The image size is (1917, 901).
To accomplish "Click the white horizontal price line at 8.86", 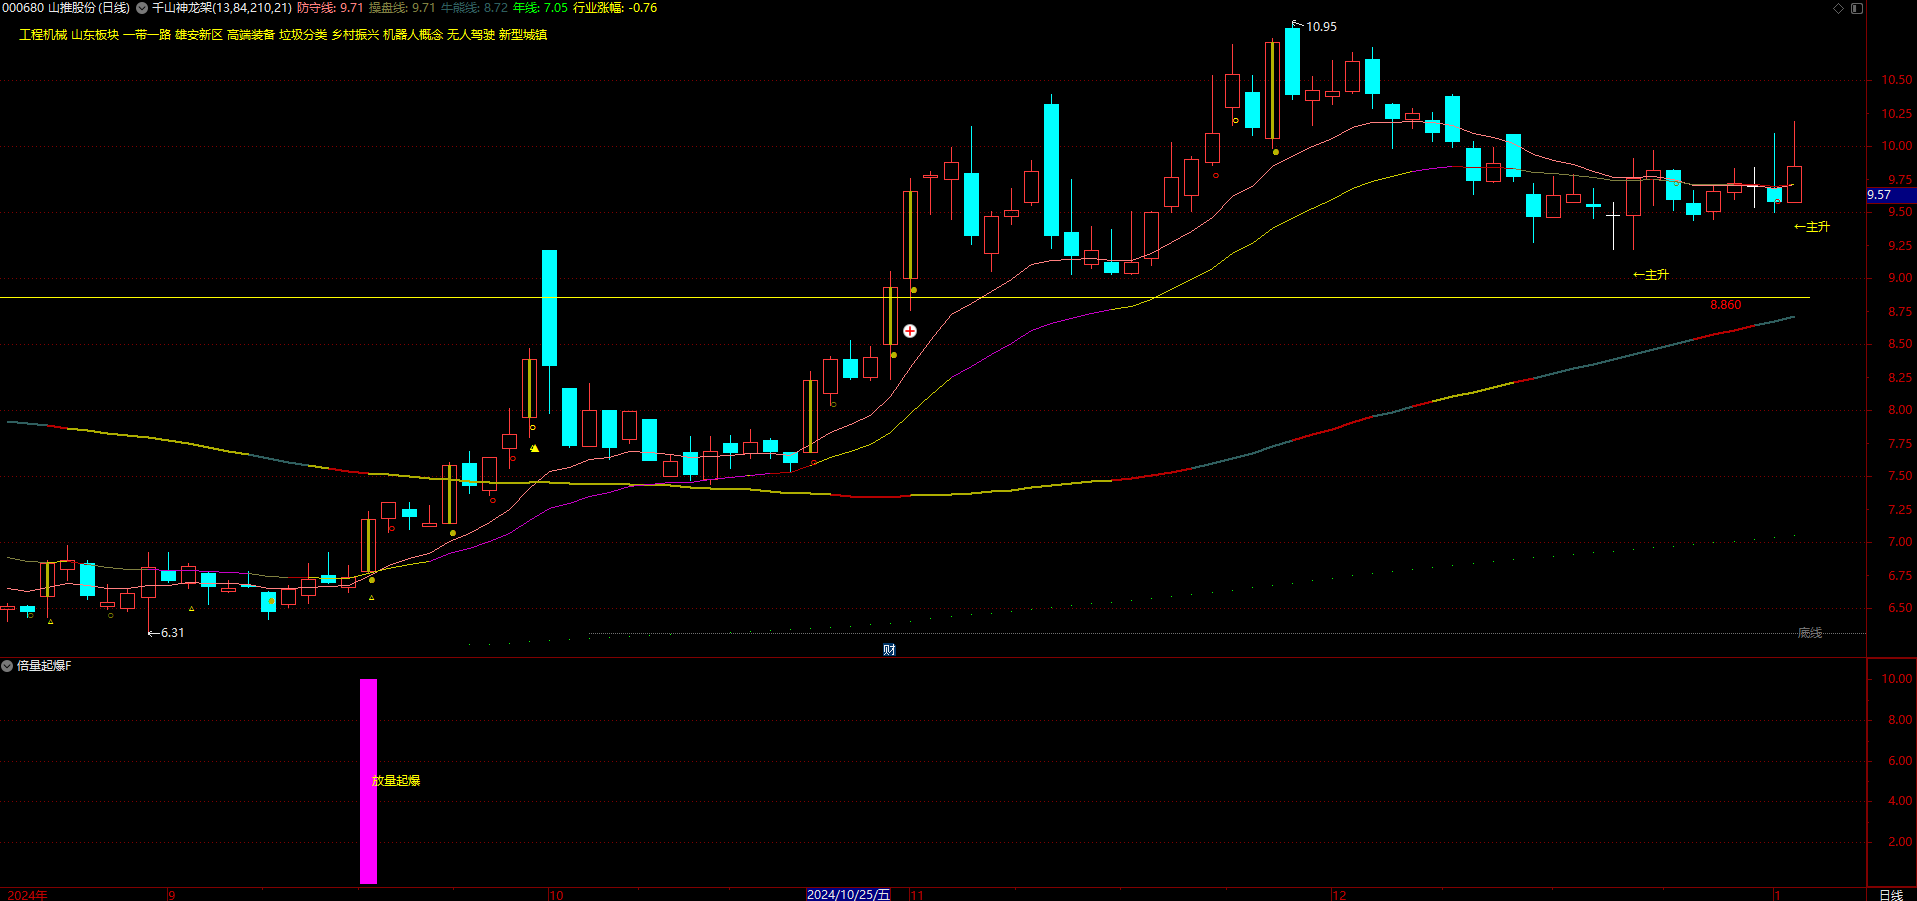I will coord(905,298).
